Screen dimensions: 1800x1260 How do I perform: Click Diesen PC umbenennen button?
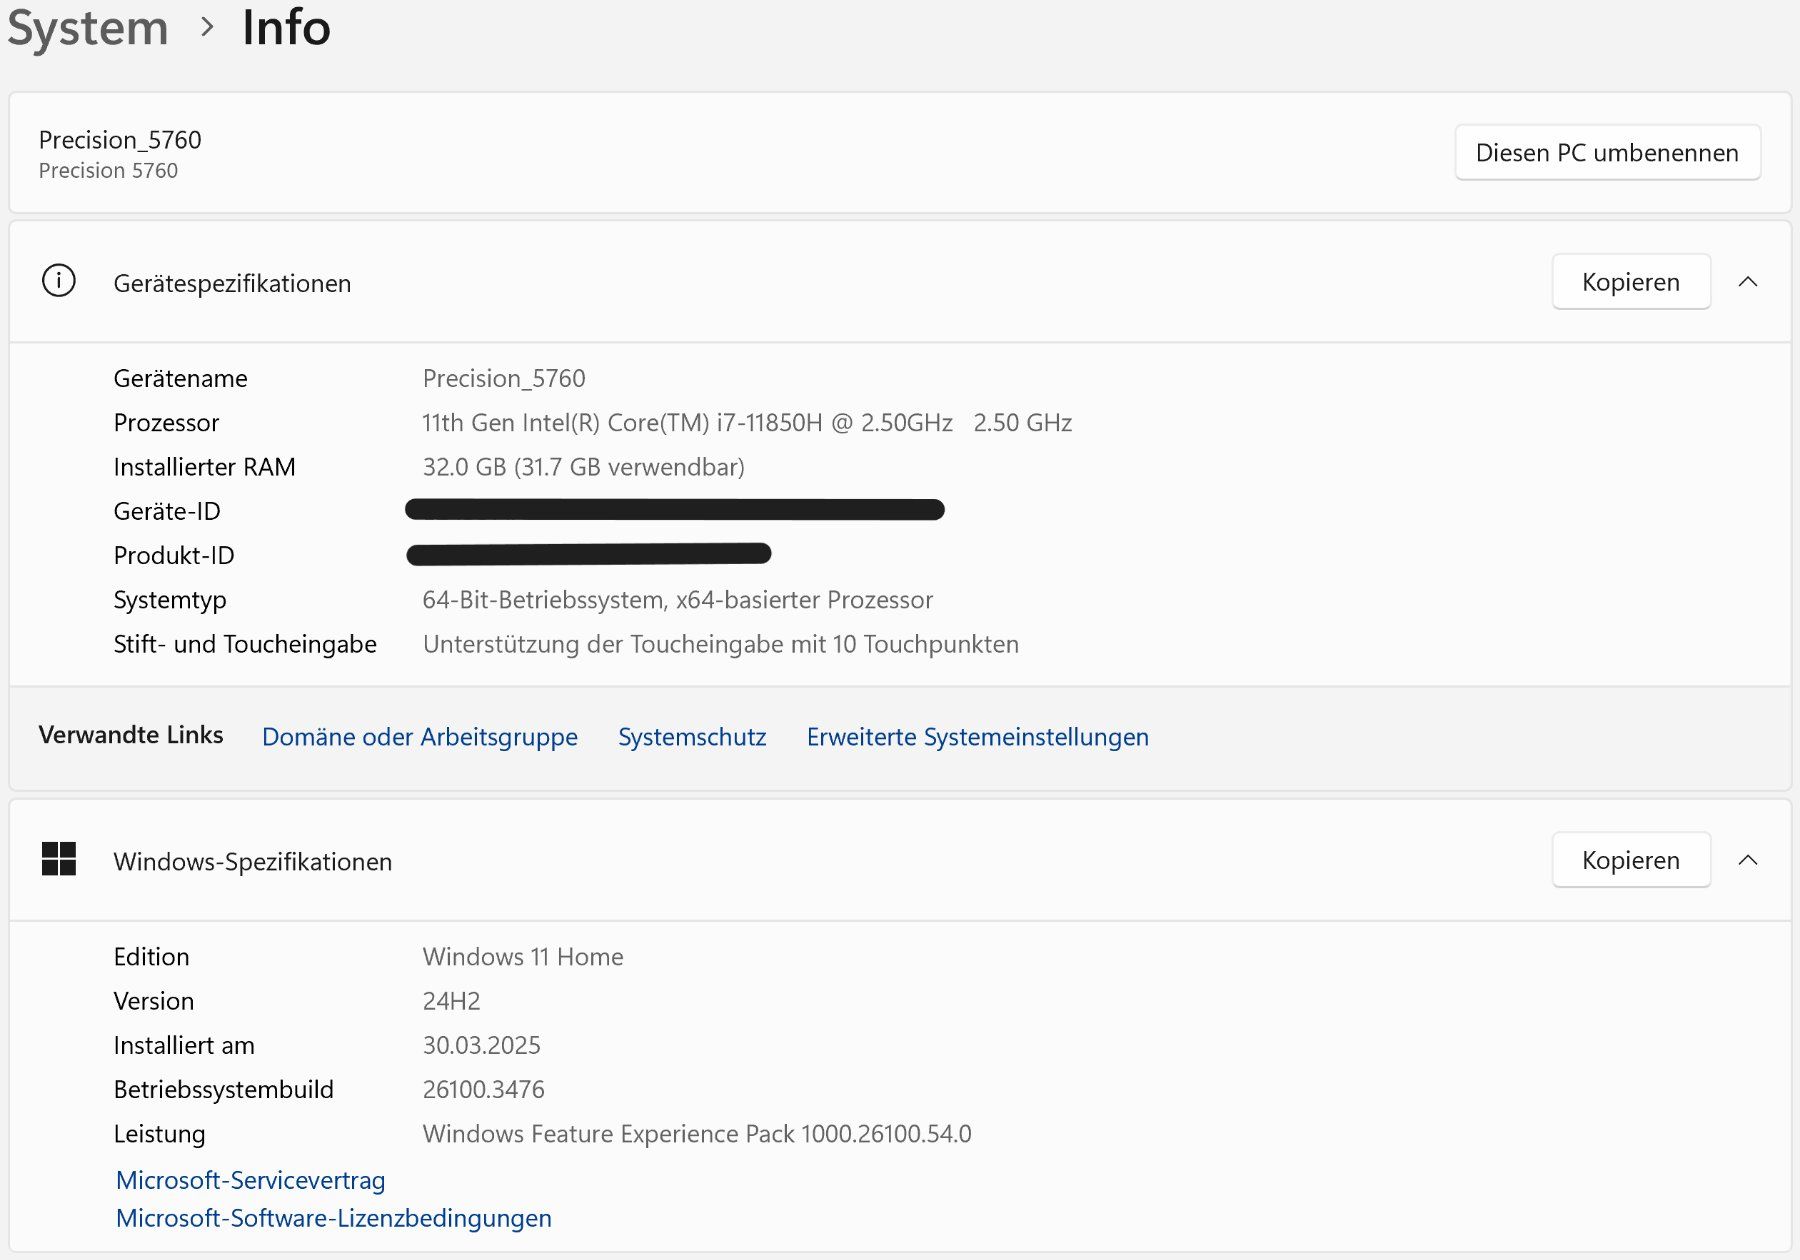pos(1607,152)
